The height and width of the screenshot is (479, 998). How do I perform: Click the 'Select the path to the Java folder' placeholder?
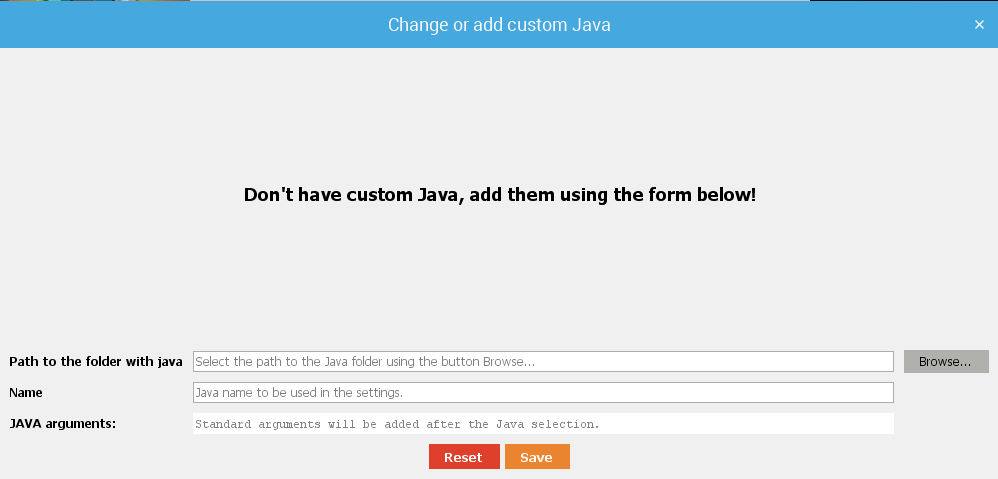365,361
